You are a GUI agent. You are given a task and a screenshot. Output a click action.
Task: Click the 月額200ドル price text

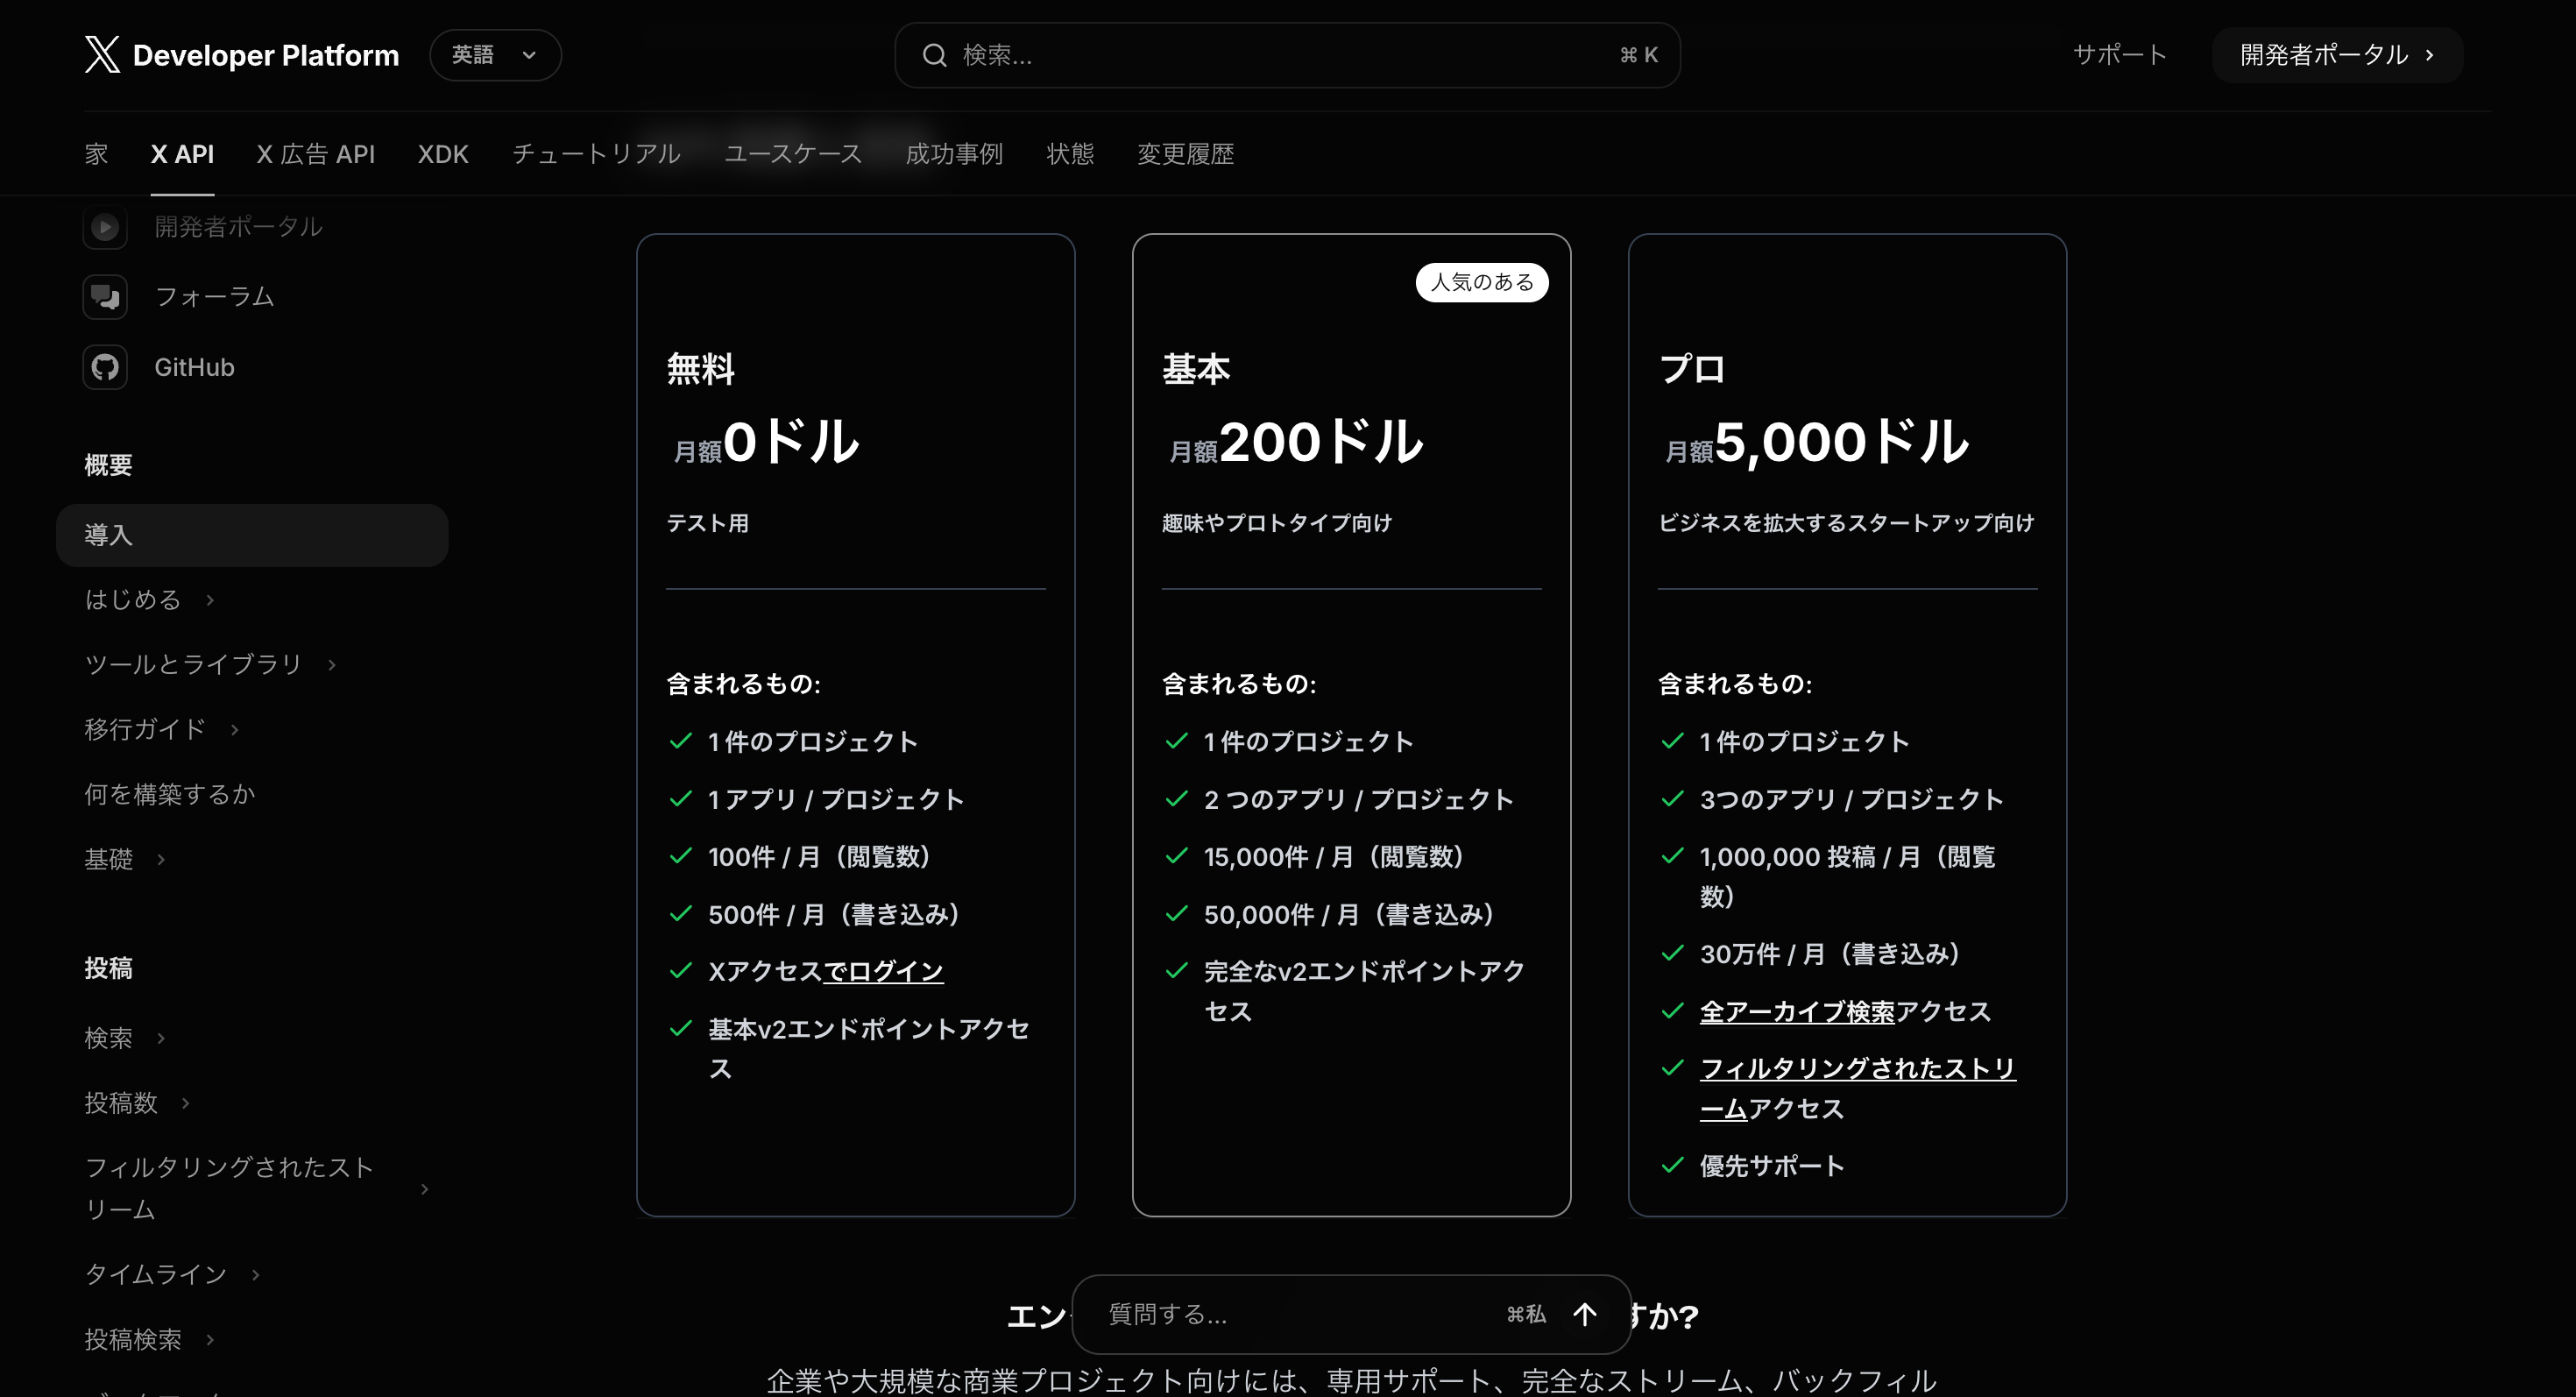[1296, 443]
